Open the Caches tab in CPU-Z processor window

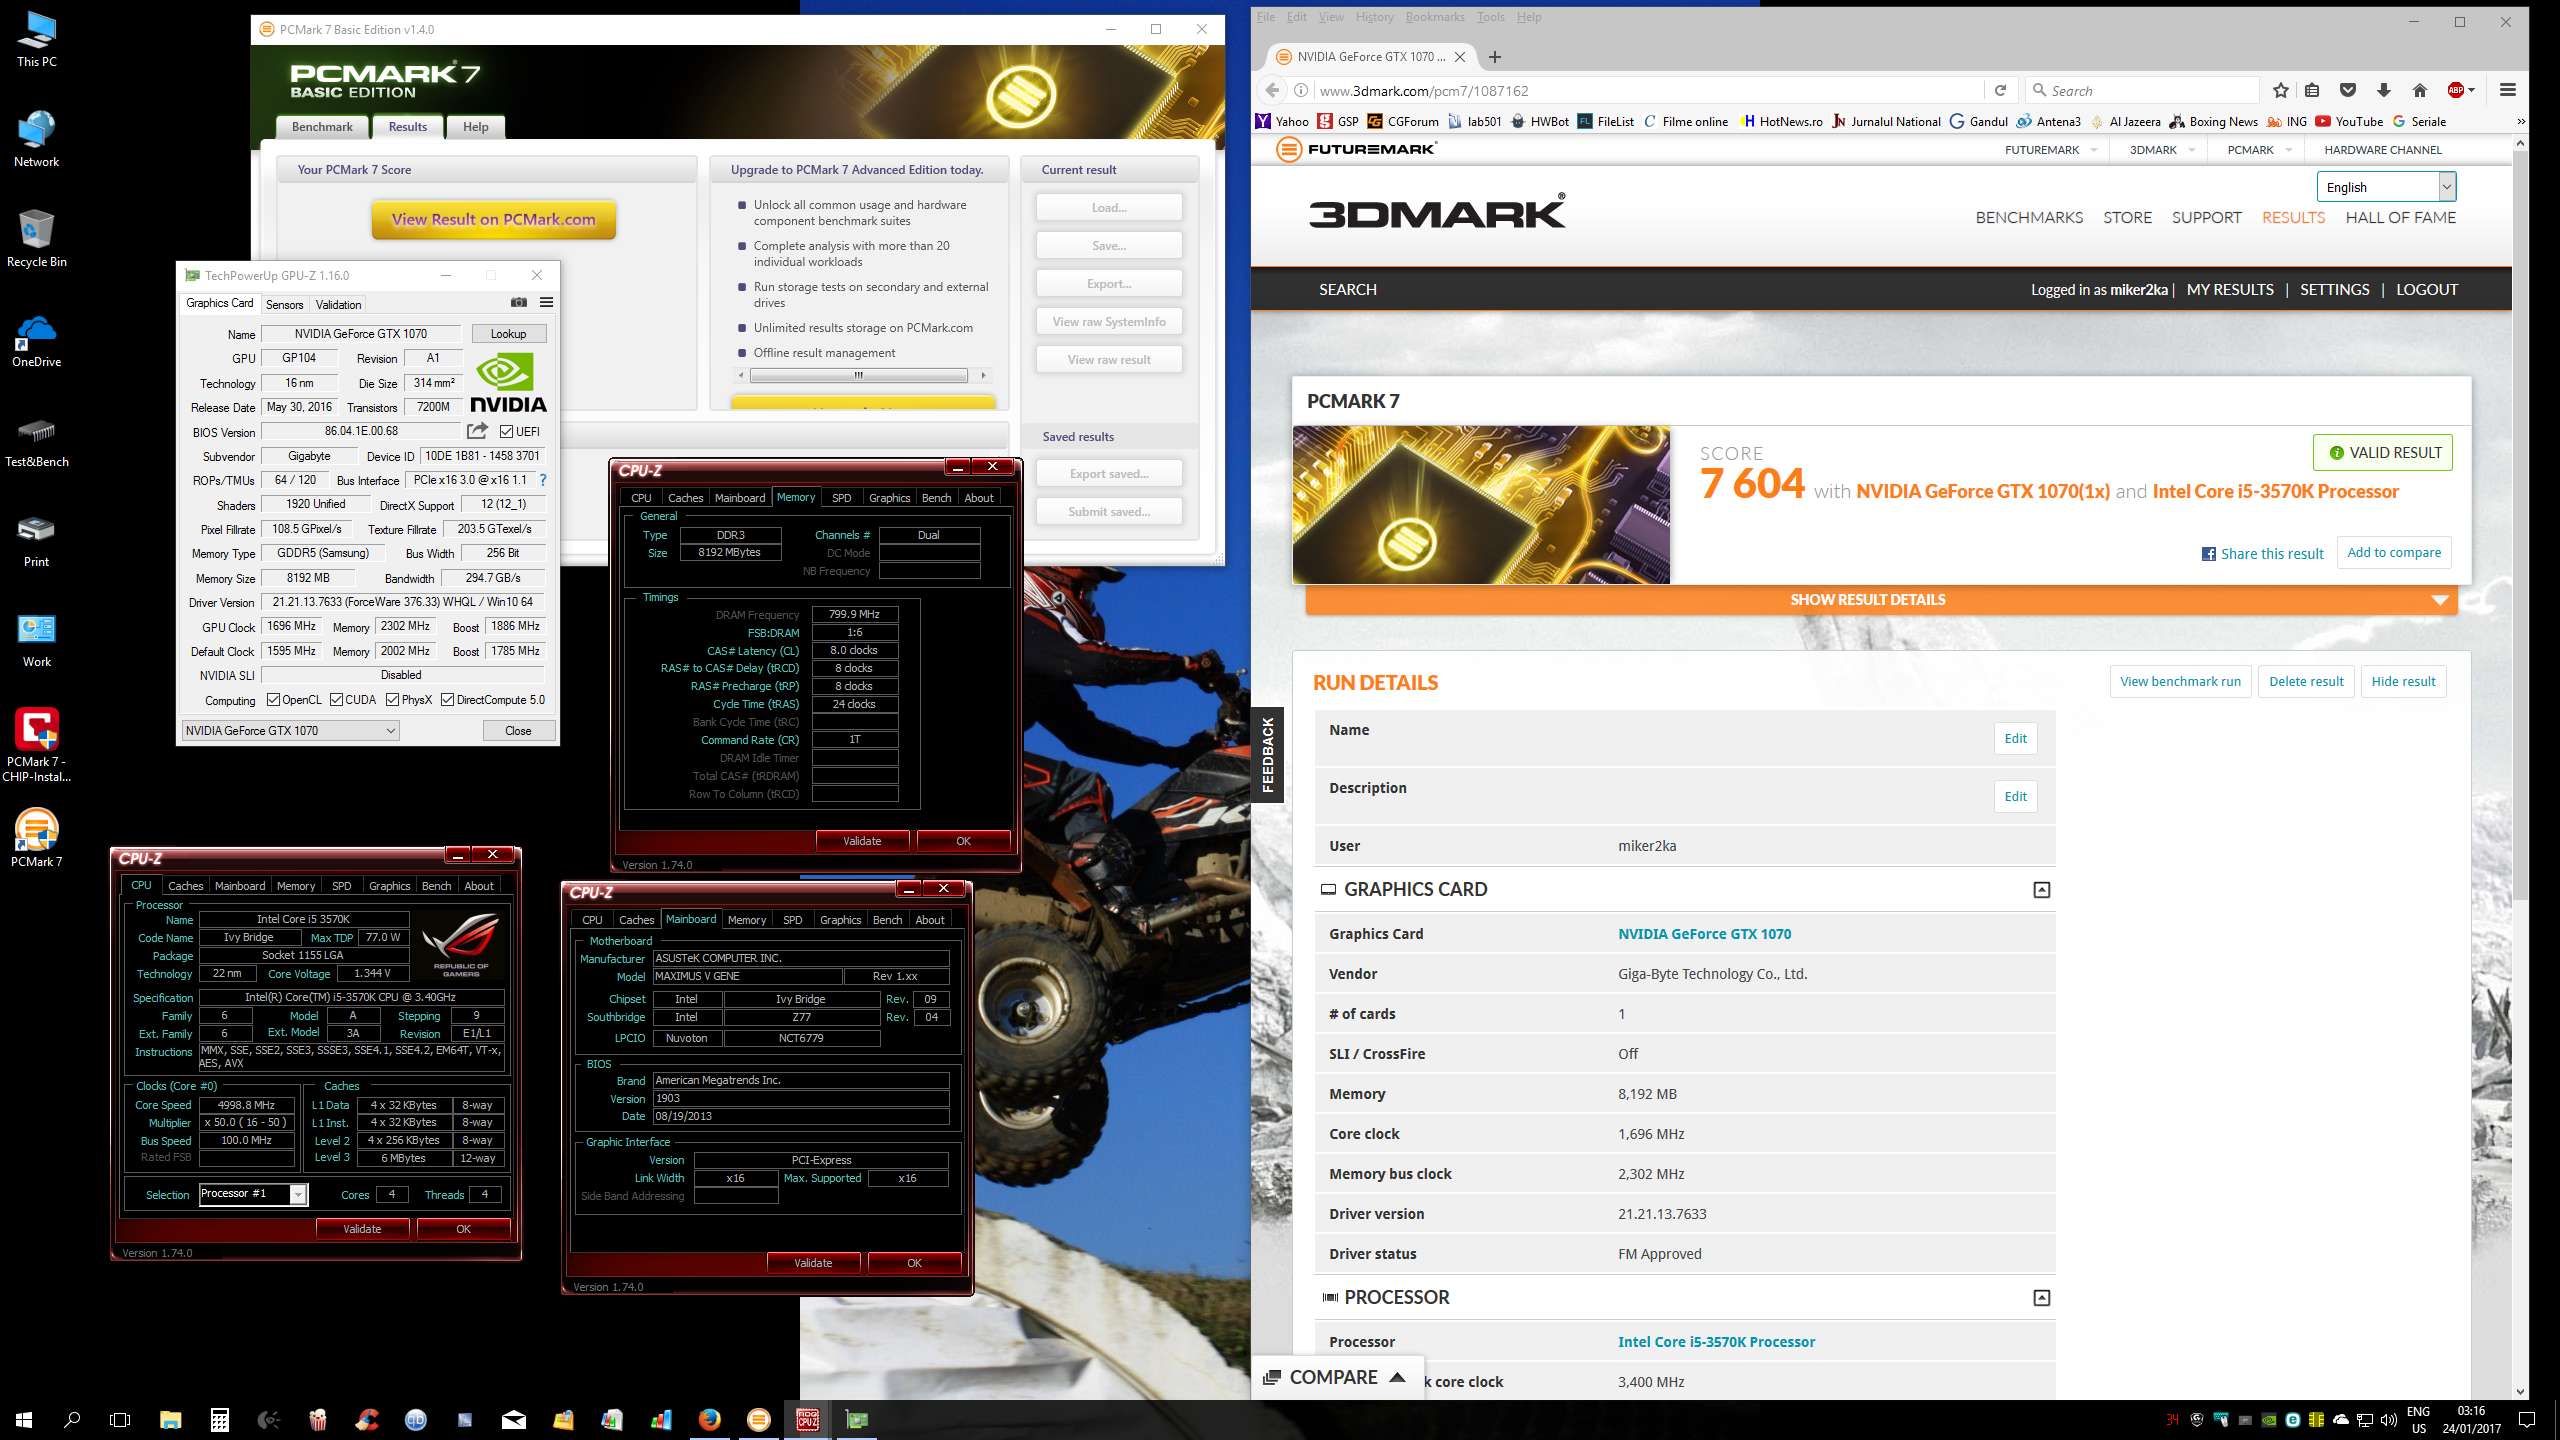(185, 885)
